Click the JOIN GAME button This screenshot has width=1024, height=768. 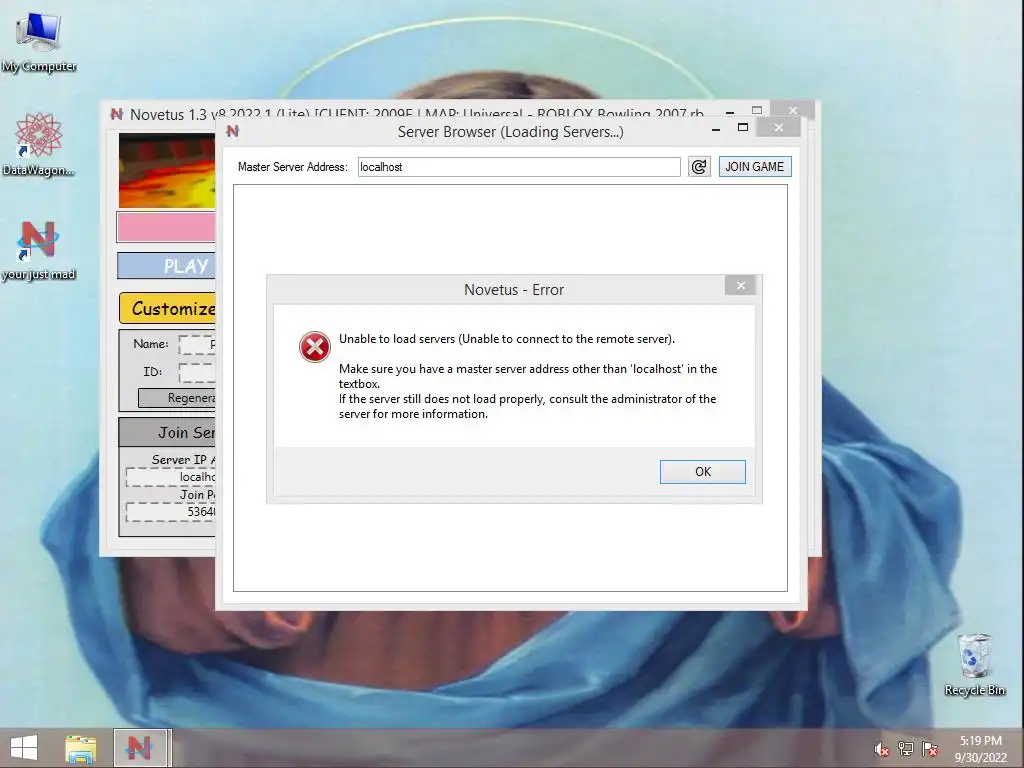pos(754,167)
